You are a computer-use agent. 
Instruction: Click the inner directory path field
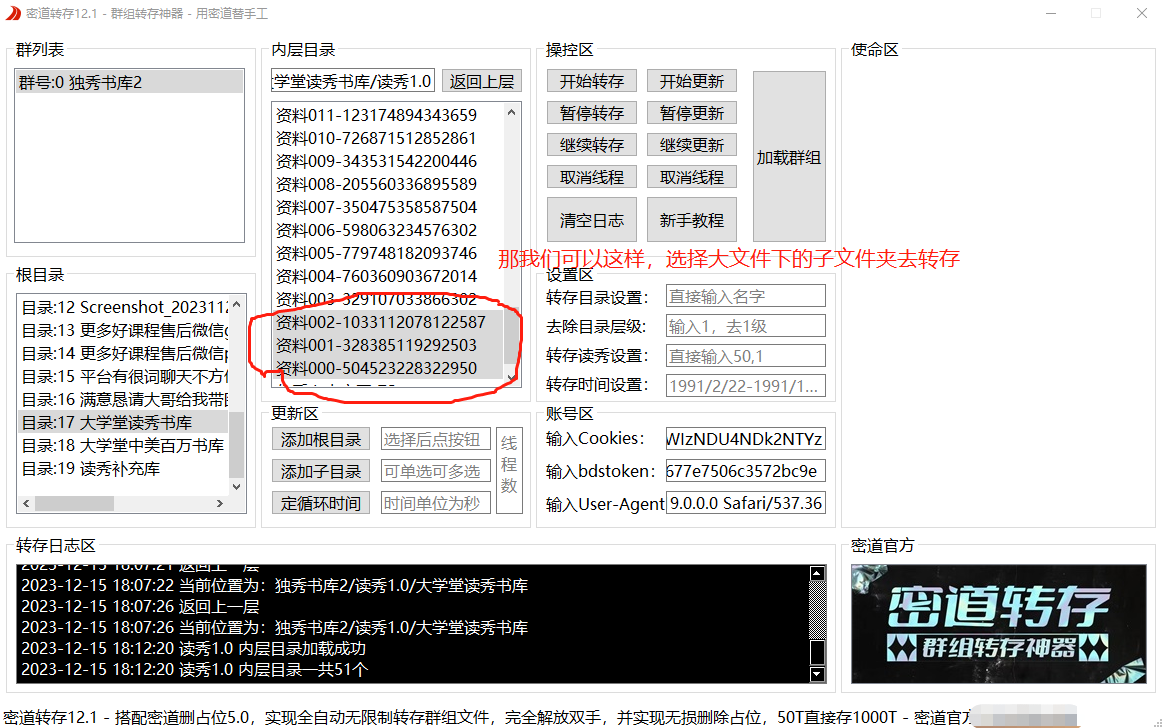pos(353,81)
